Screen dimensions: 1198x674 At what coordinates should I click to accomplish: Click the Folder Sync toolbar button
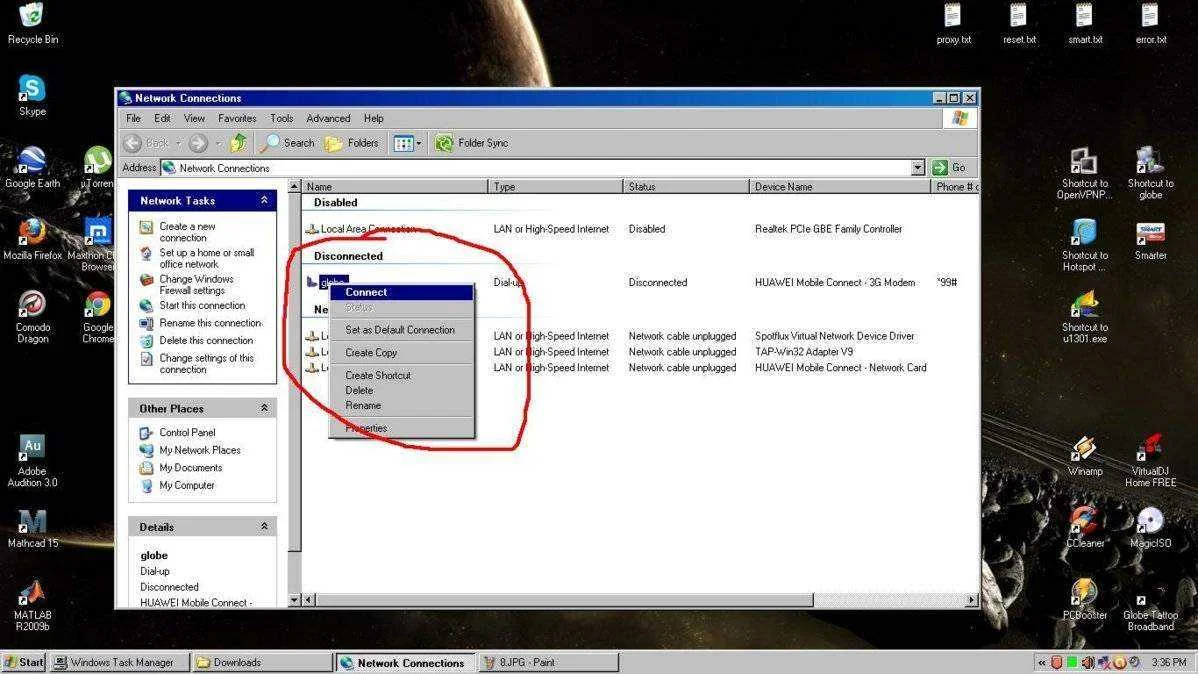(x=471, y=143)
